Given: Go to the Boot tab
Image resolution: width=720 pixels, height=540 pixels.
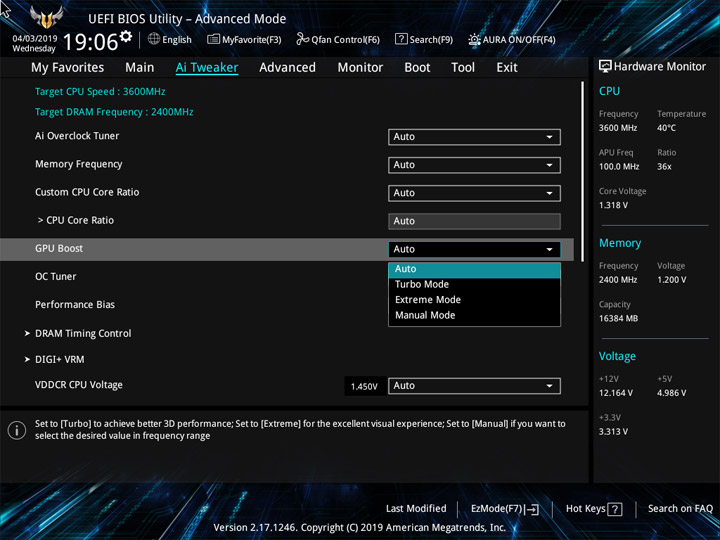Looking at the screenshot, I should coord(417,68).
